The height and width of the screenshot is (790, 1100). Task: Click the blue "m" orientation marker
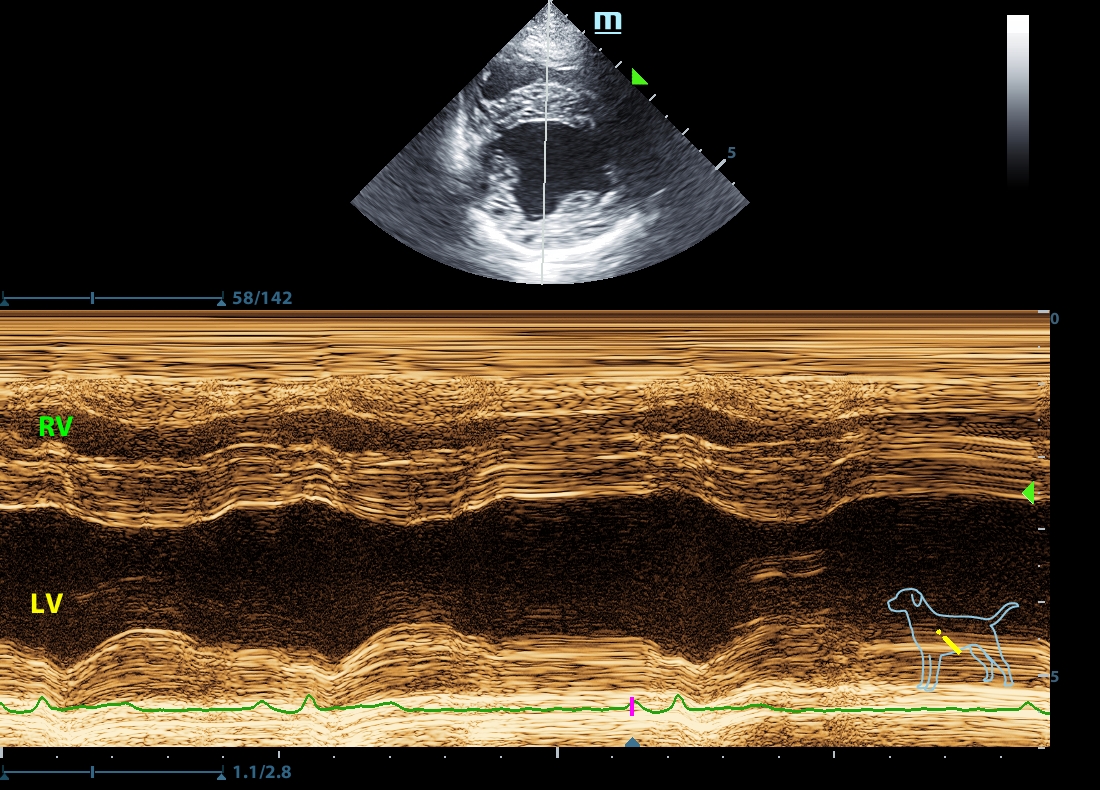point(606,22)
